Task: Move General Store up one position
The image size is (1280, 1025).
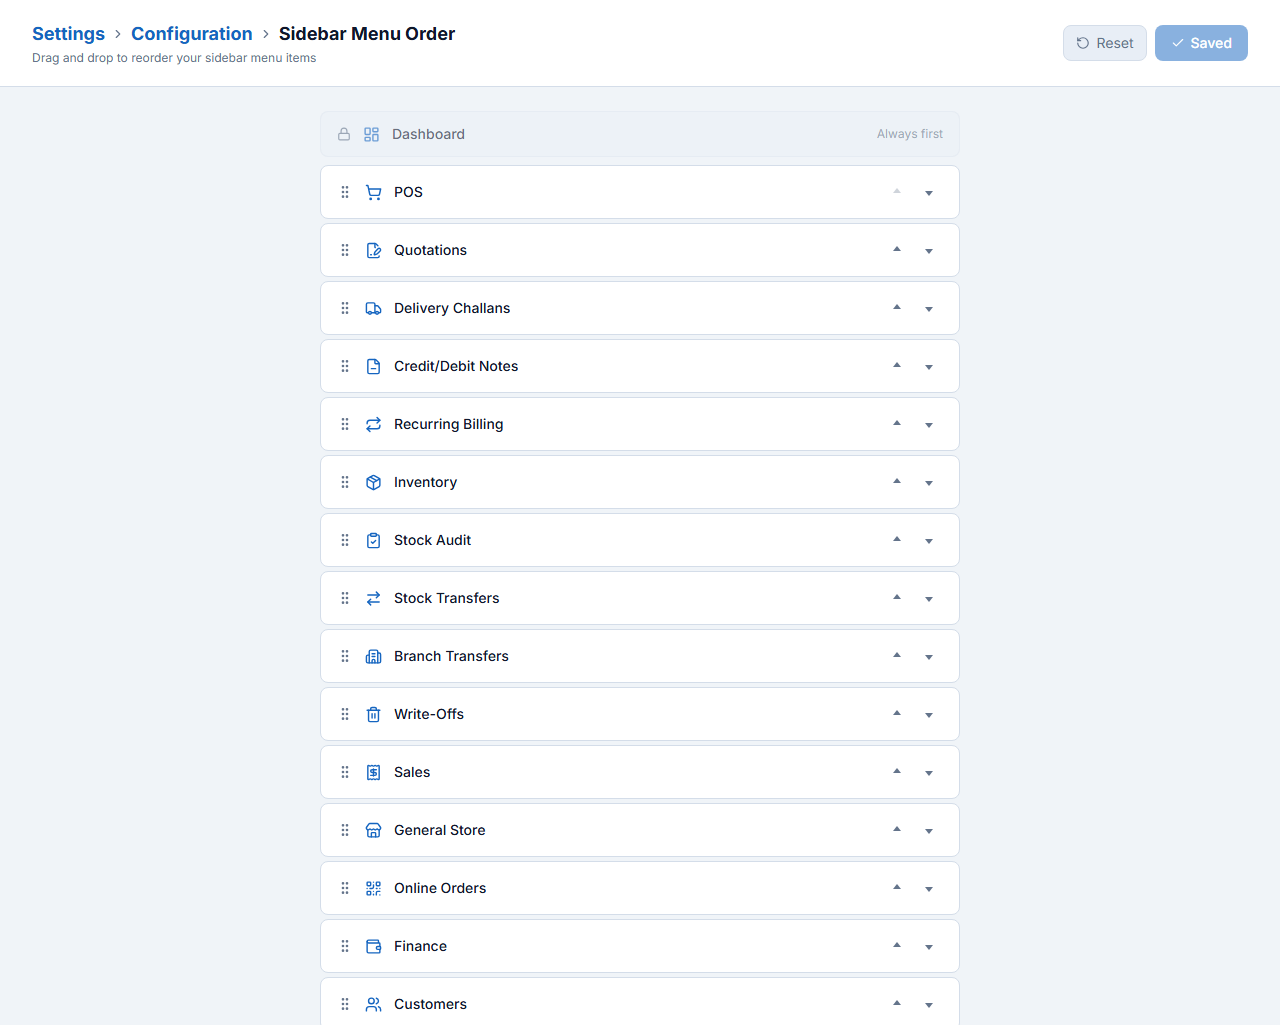Action: [897, 829]
